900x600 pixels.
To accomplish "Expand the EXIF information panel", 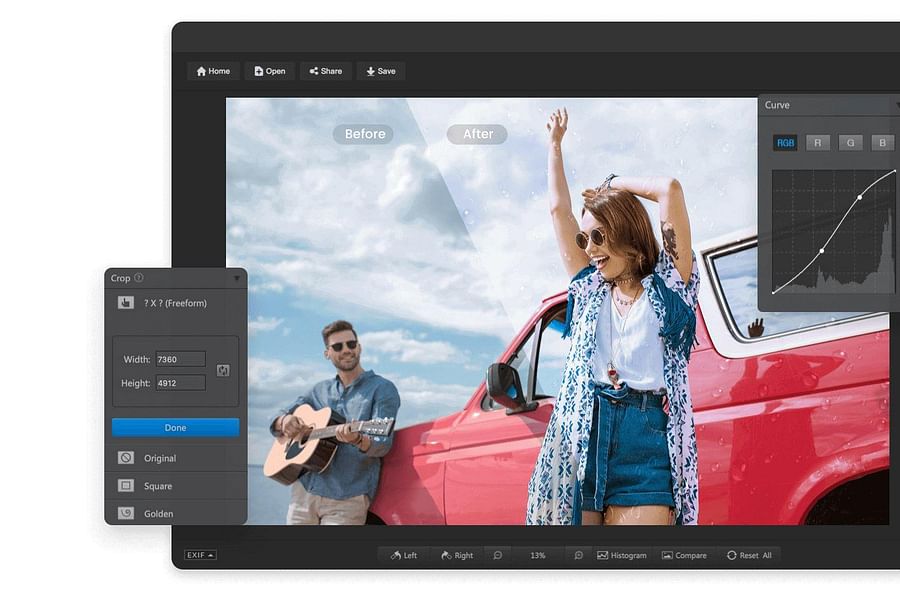I will (x=199, y=554).
